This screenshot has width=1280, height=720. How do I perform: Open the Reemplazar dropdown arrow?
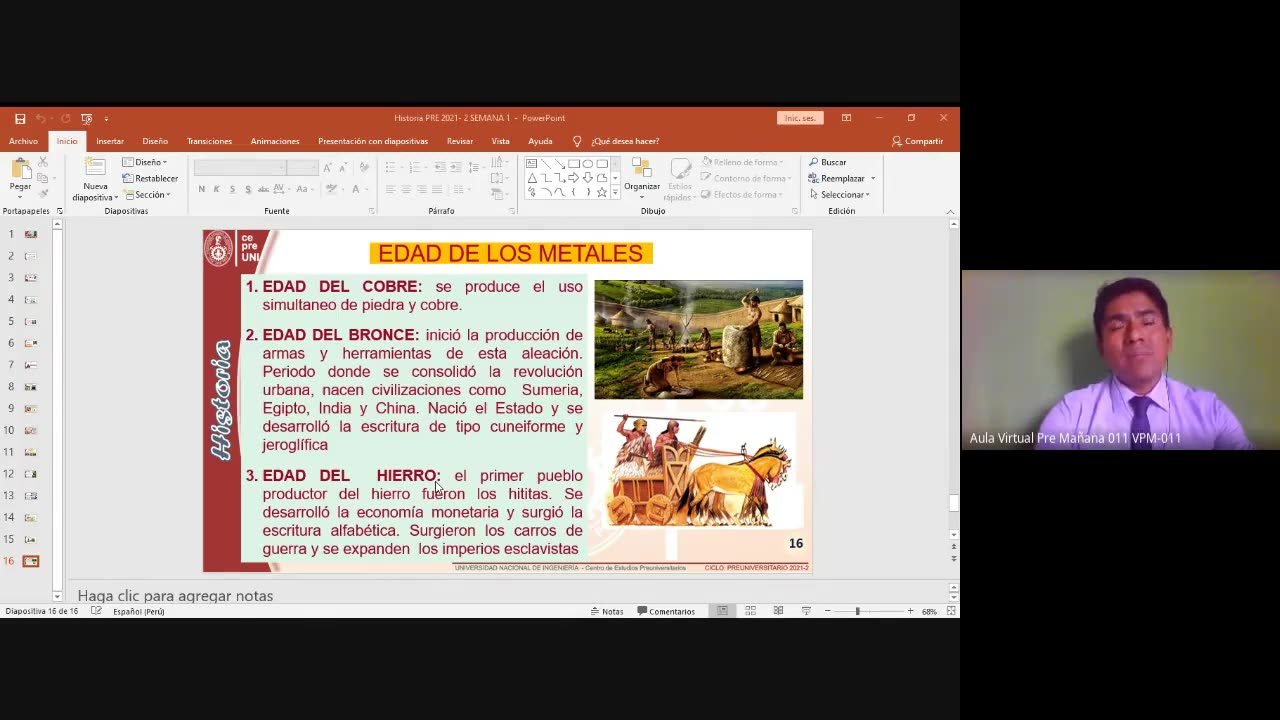[x=873, y=178]
